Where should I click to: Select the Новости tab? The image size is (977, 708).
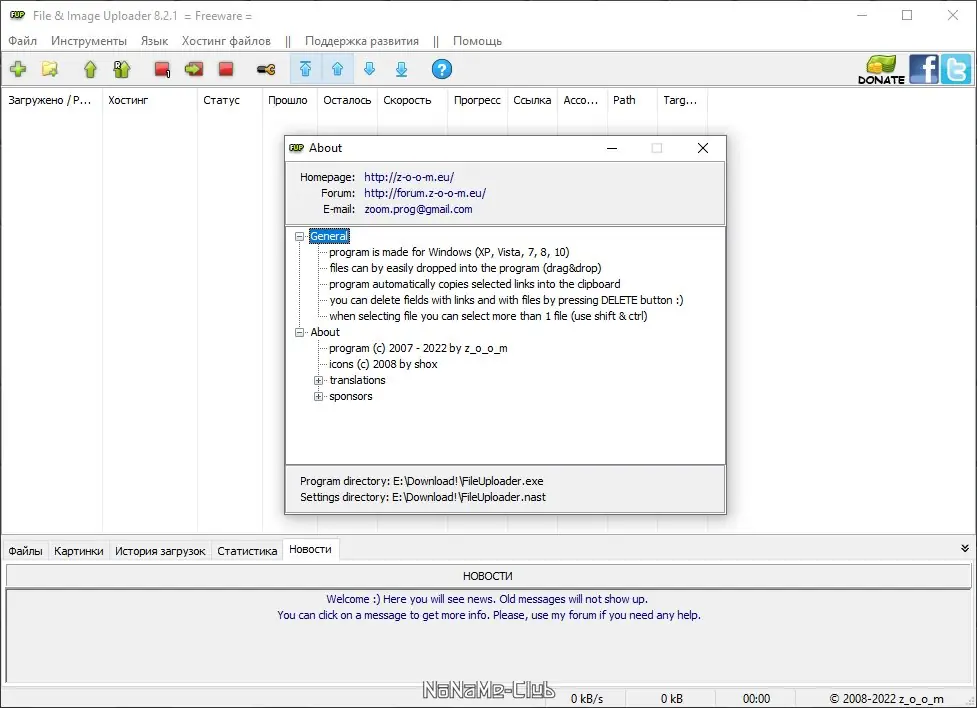click(x=310, y=549)
